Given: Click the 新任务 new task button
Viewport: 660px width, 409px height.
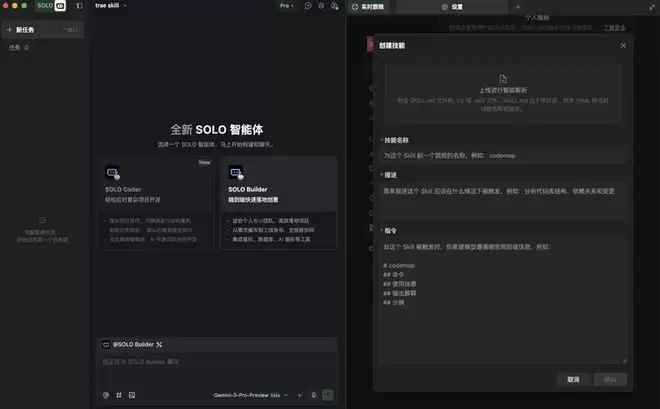Looking at the screenshot, I should 42,30.
